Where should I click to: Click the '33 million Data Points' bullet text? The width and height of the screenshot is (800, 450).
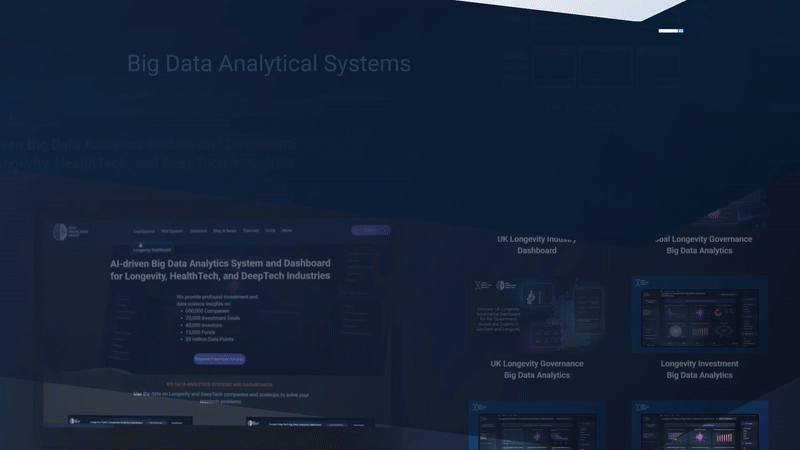click(209, 339)
